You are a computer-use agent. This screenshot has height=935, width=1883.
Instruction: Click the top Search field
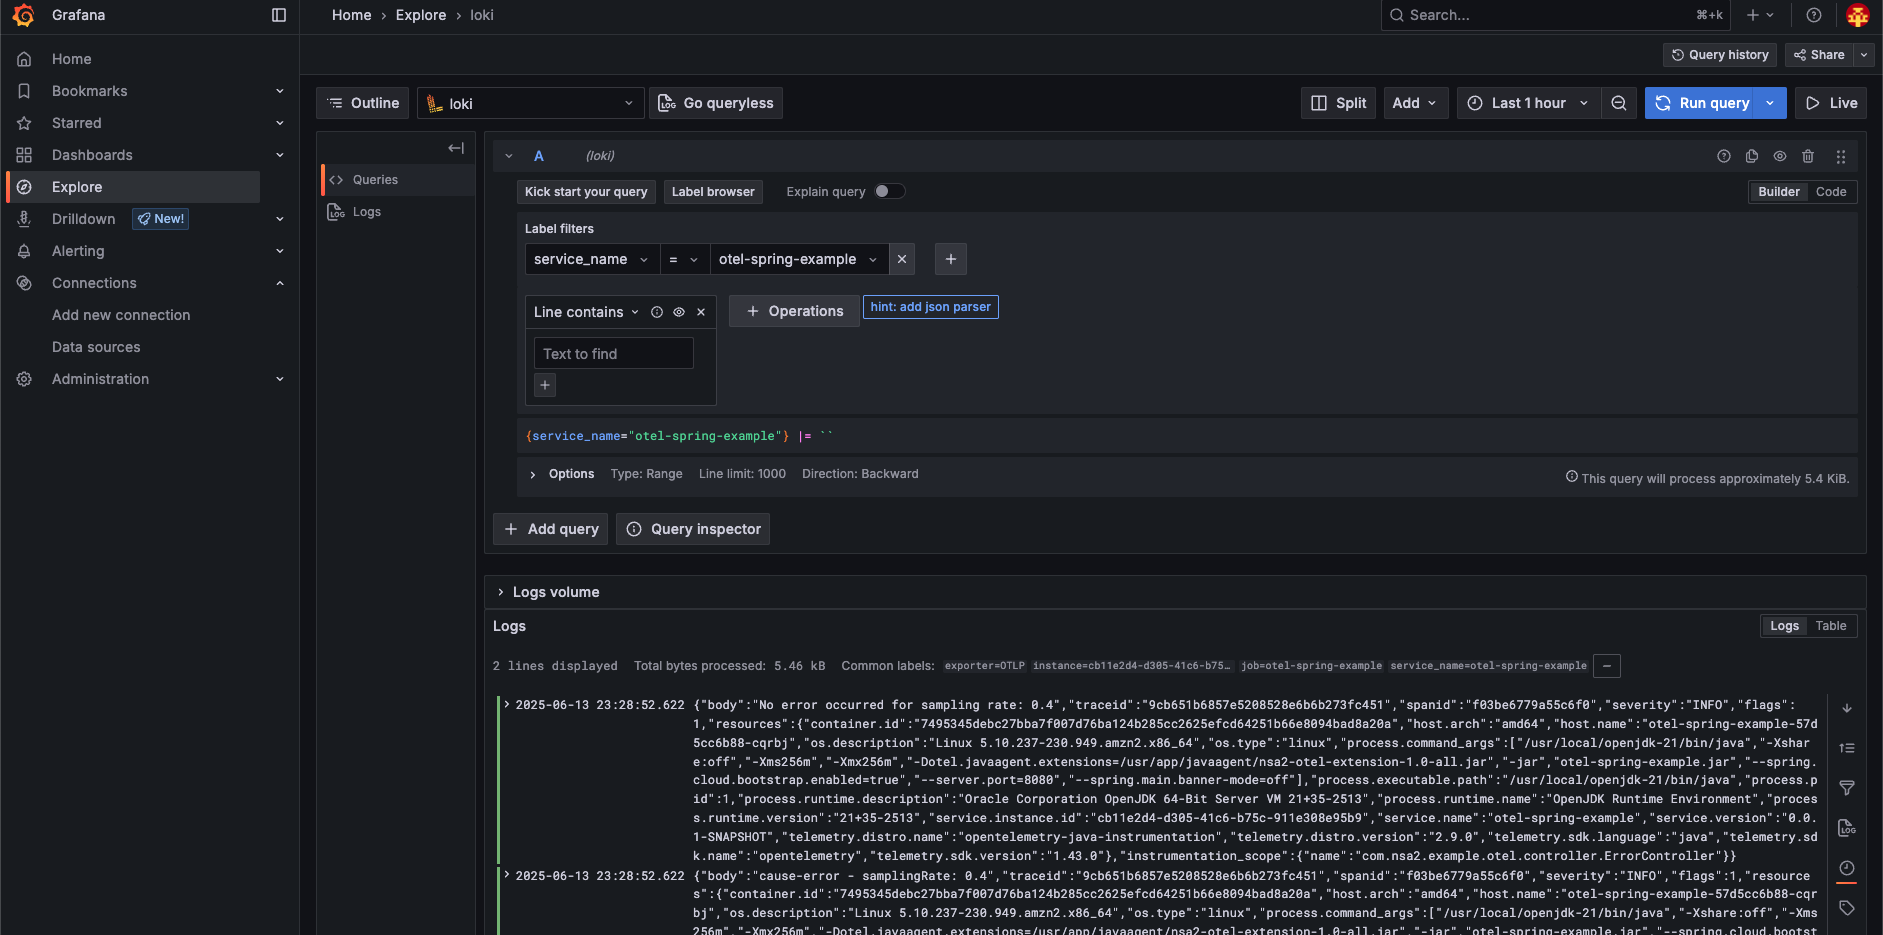coord(1555,15)
